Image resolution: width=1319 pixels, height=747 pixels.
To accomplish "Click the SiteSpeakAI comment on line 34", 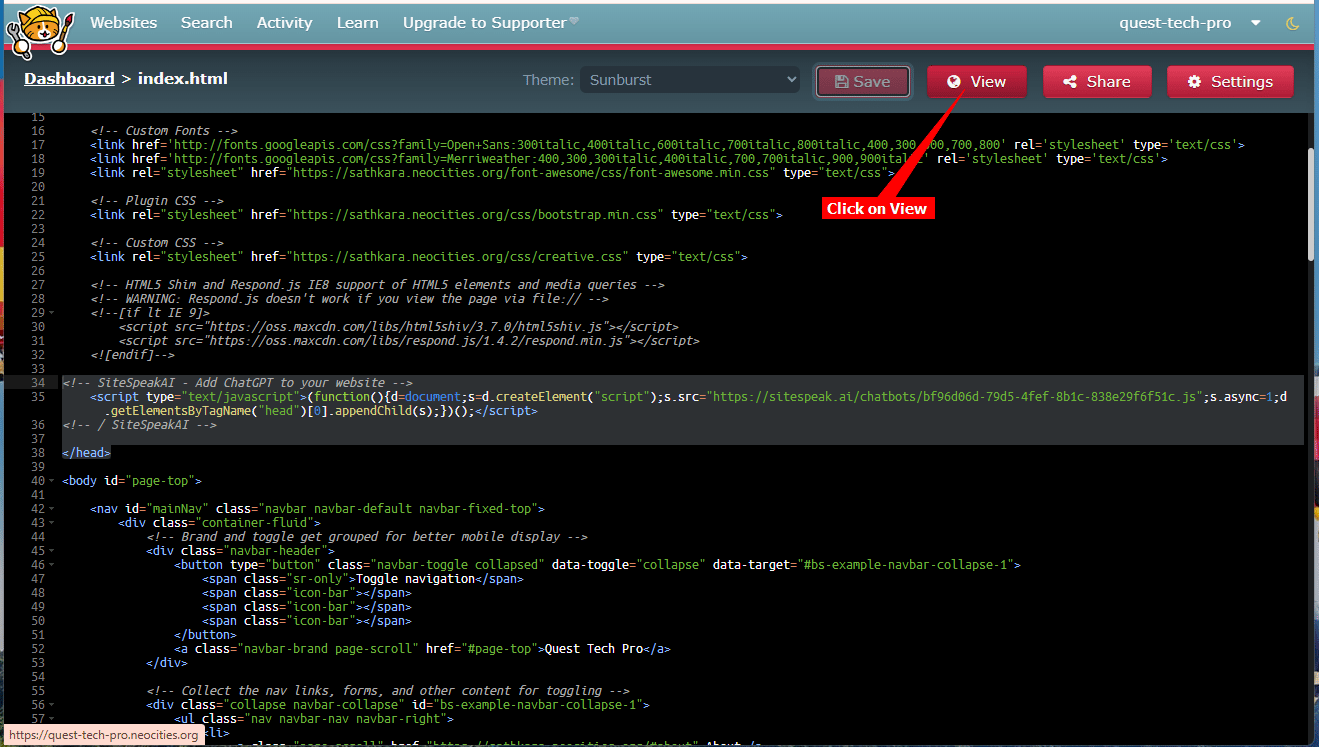I will click(x=237, y=383).
